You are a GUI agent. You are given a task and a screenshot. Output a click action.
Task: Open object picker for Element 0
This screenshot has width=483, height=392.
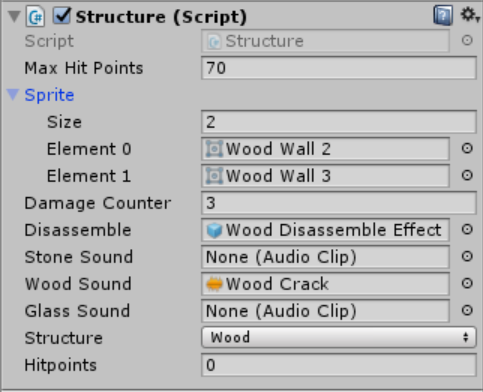(x=467, y=148)
